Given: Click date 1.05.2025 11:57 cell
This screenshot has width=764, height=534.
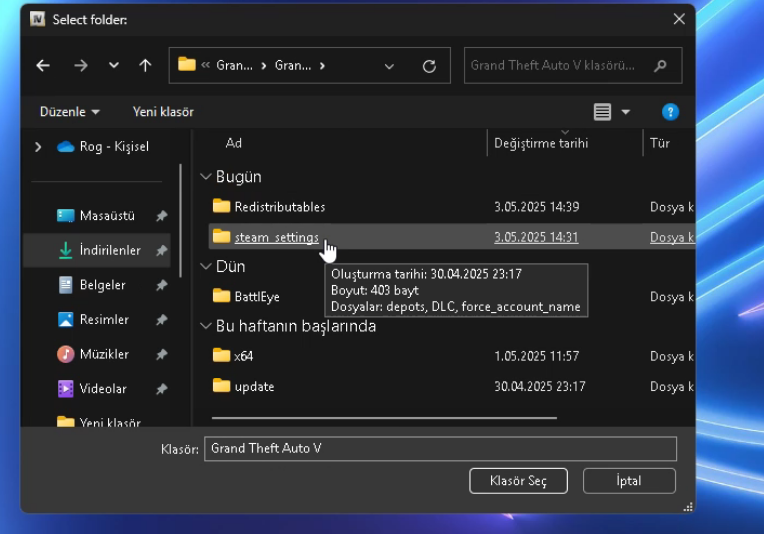Looking at the screenshot, I should (x=536, y=356).
